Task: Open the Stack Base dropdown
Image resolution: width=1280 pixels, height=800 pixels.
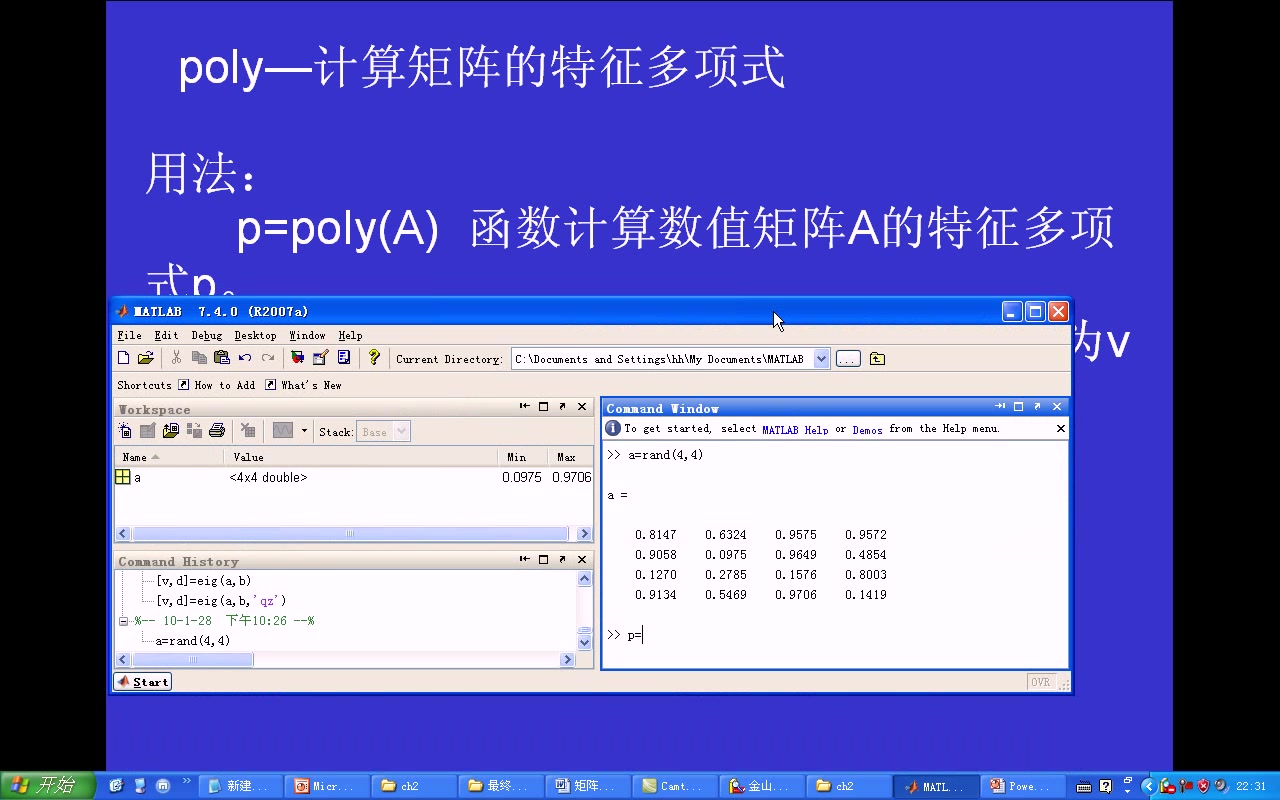Action: click(x=383, y=432)
